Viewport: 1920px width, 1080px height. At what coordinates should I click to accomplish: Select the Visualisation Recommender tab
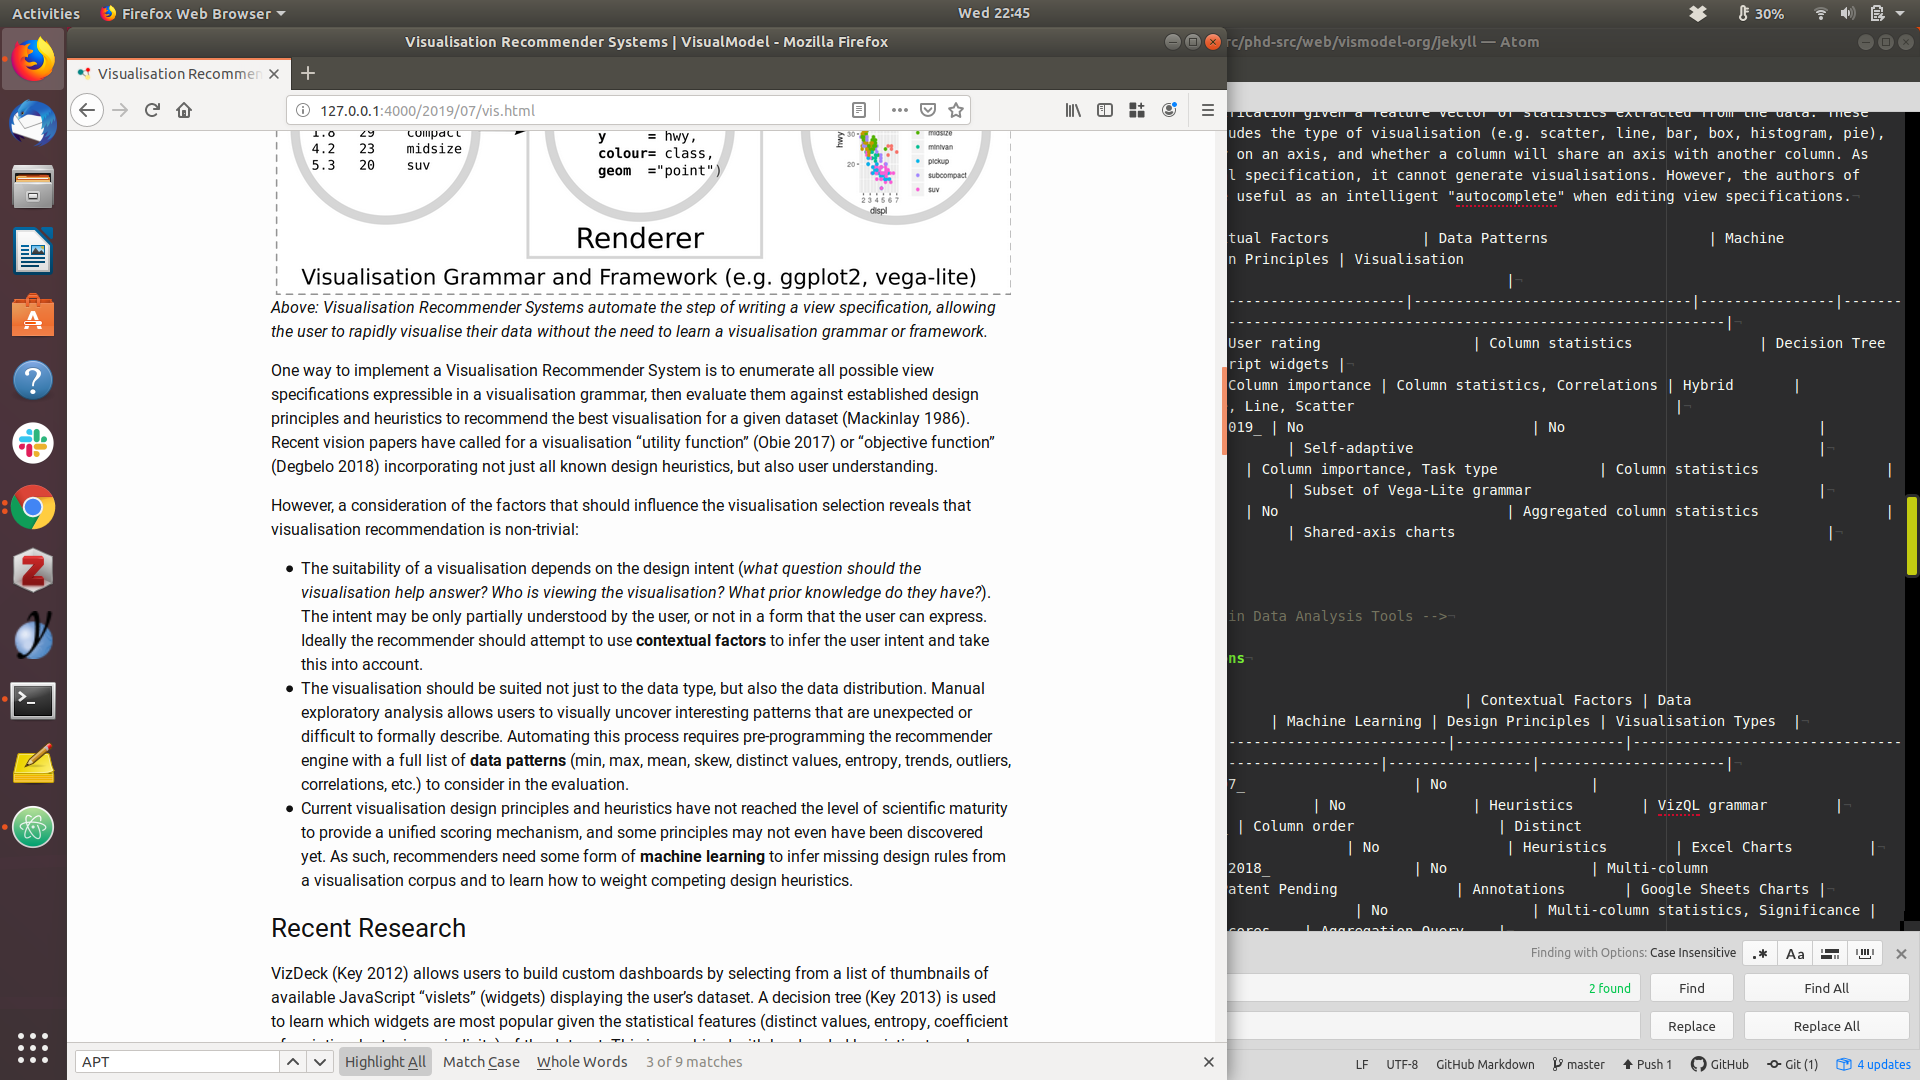178,73
